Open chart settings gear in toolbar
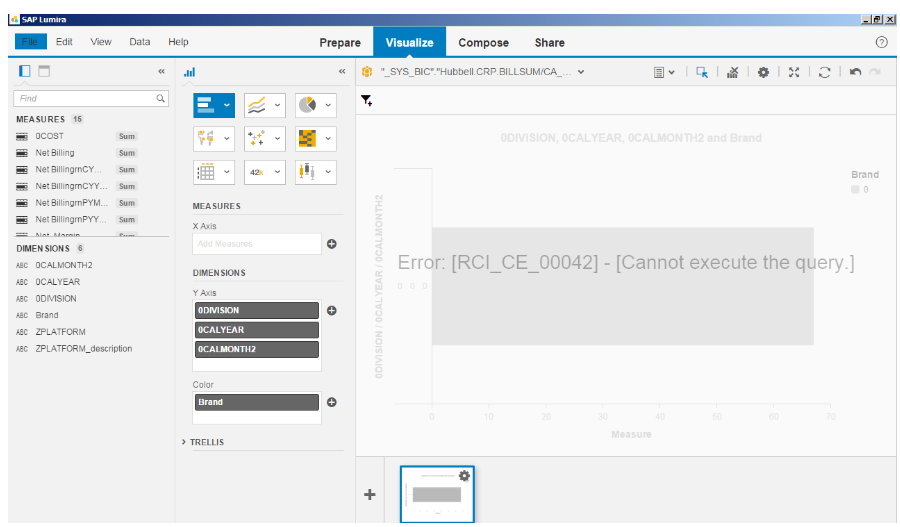This screenshot has width=900, height=527. pos(763,72)
